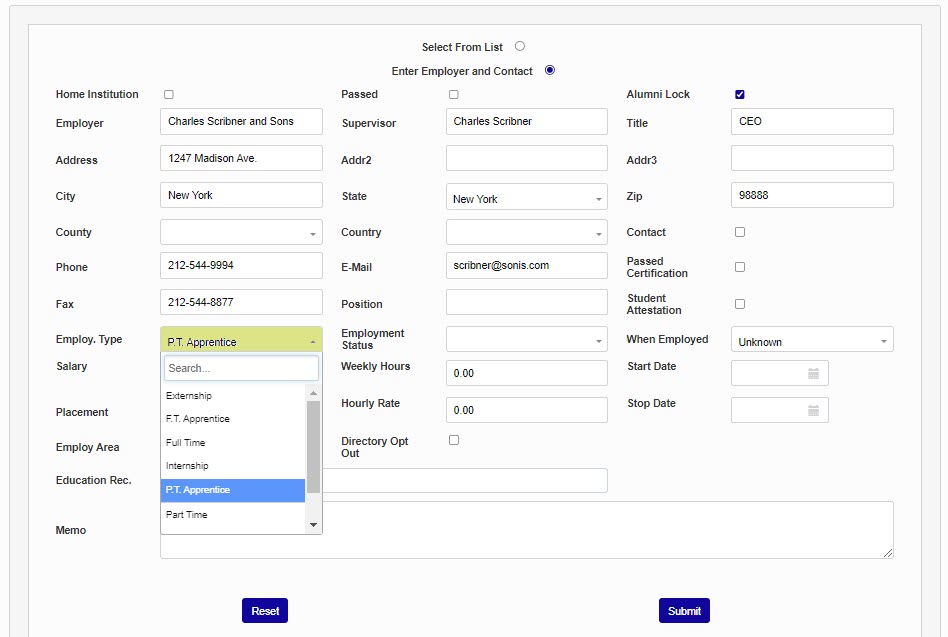Check the Passed Certification checkbox
The height and width of the screenshot is (637, 948).
tap(740, 267)
